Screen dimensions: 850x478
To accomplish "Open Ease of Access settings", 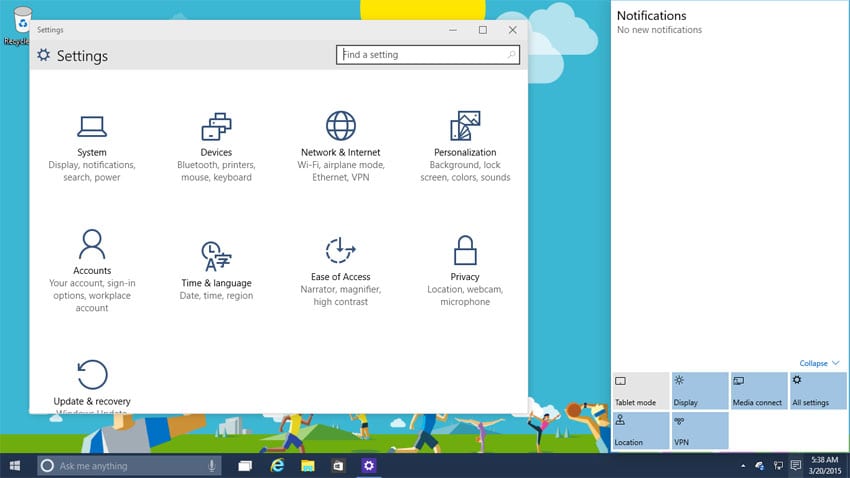I will tap(340, 250).
